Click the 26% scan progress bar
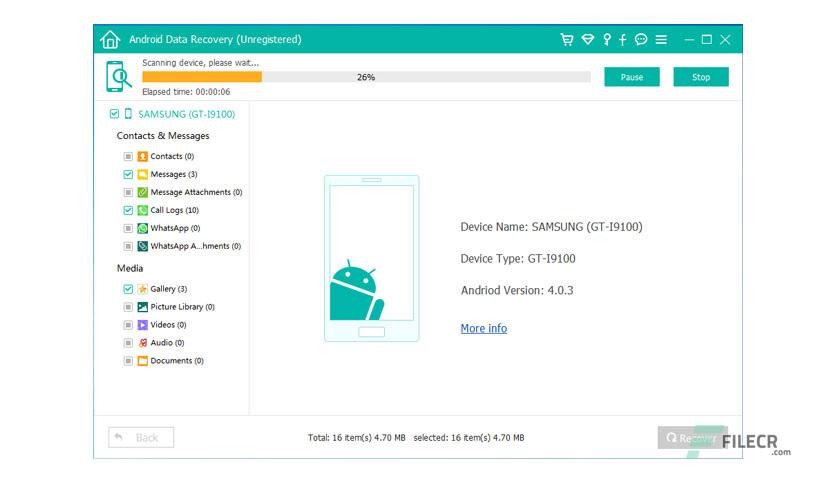 (x=366, y=77)
